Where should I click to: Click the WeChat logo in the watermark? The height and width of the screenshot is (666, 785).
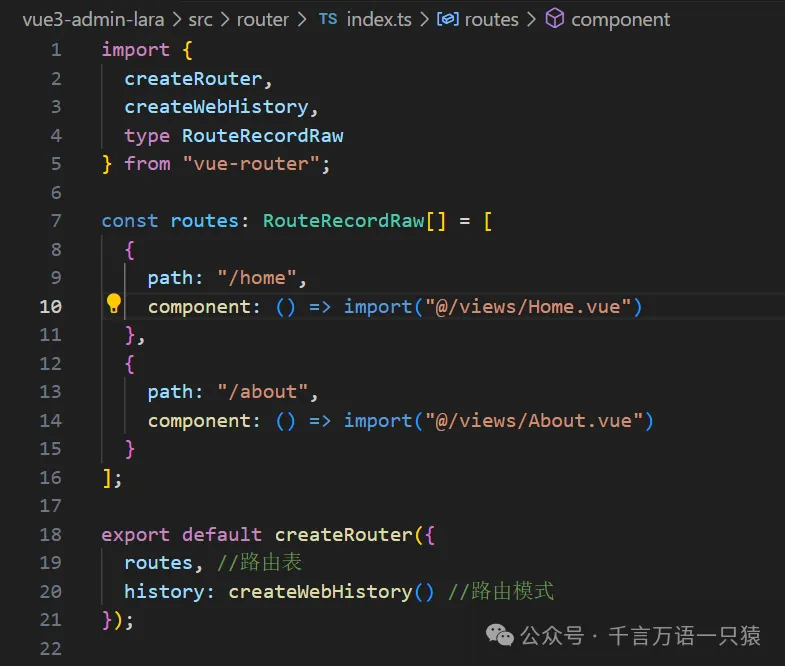point(497,635)
